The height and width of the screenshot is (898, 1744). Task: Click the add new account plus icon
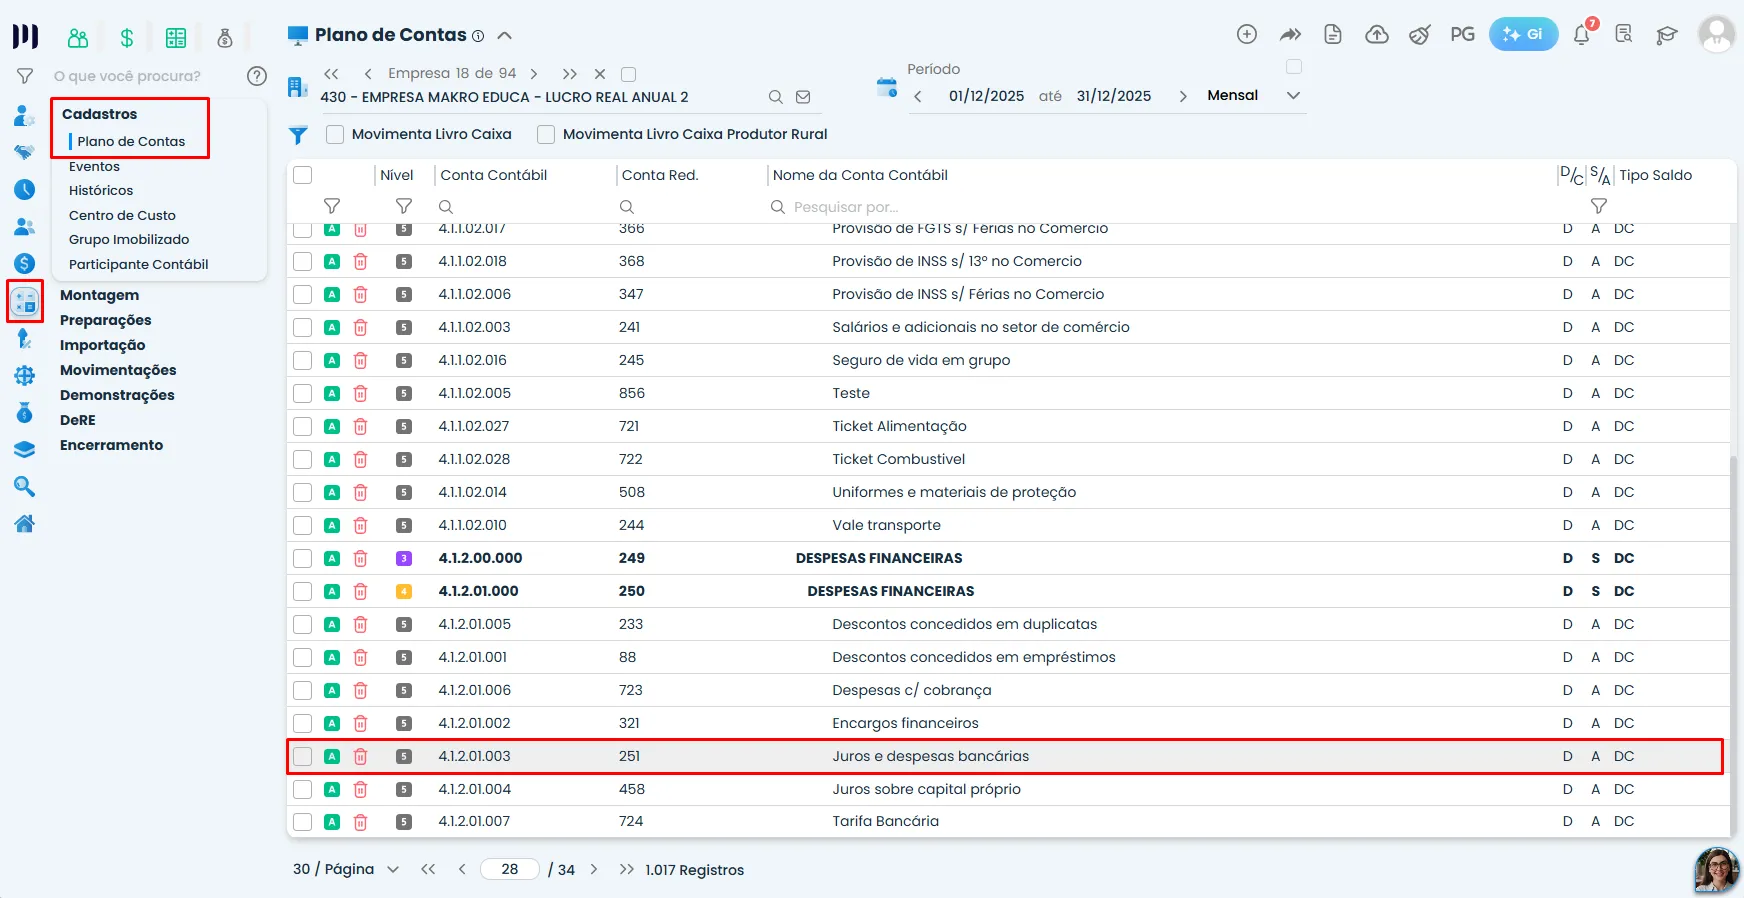coord(1247,35)
